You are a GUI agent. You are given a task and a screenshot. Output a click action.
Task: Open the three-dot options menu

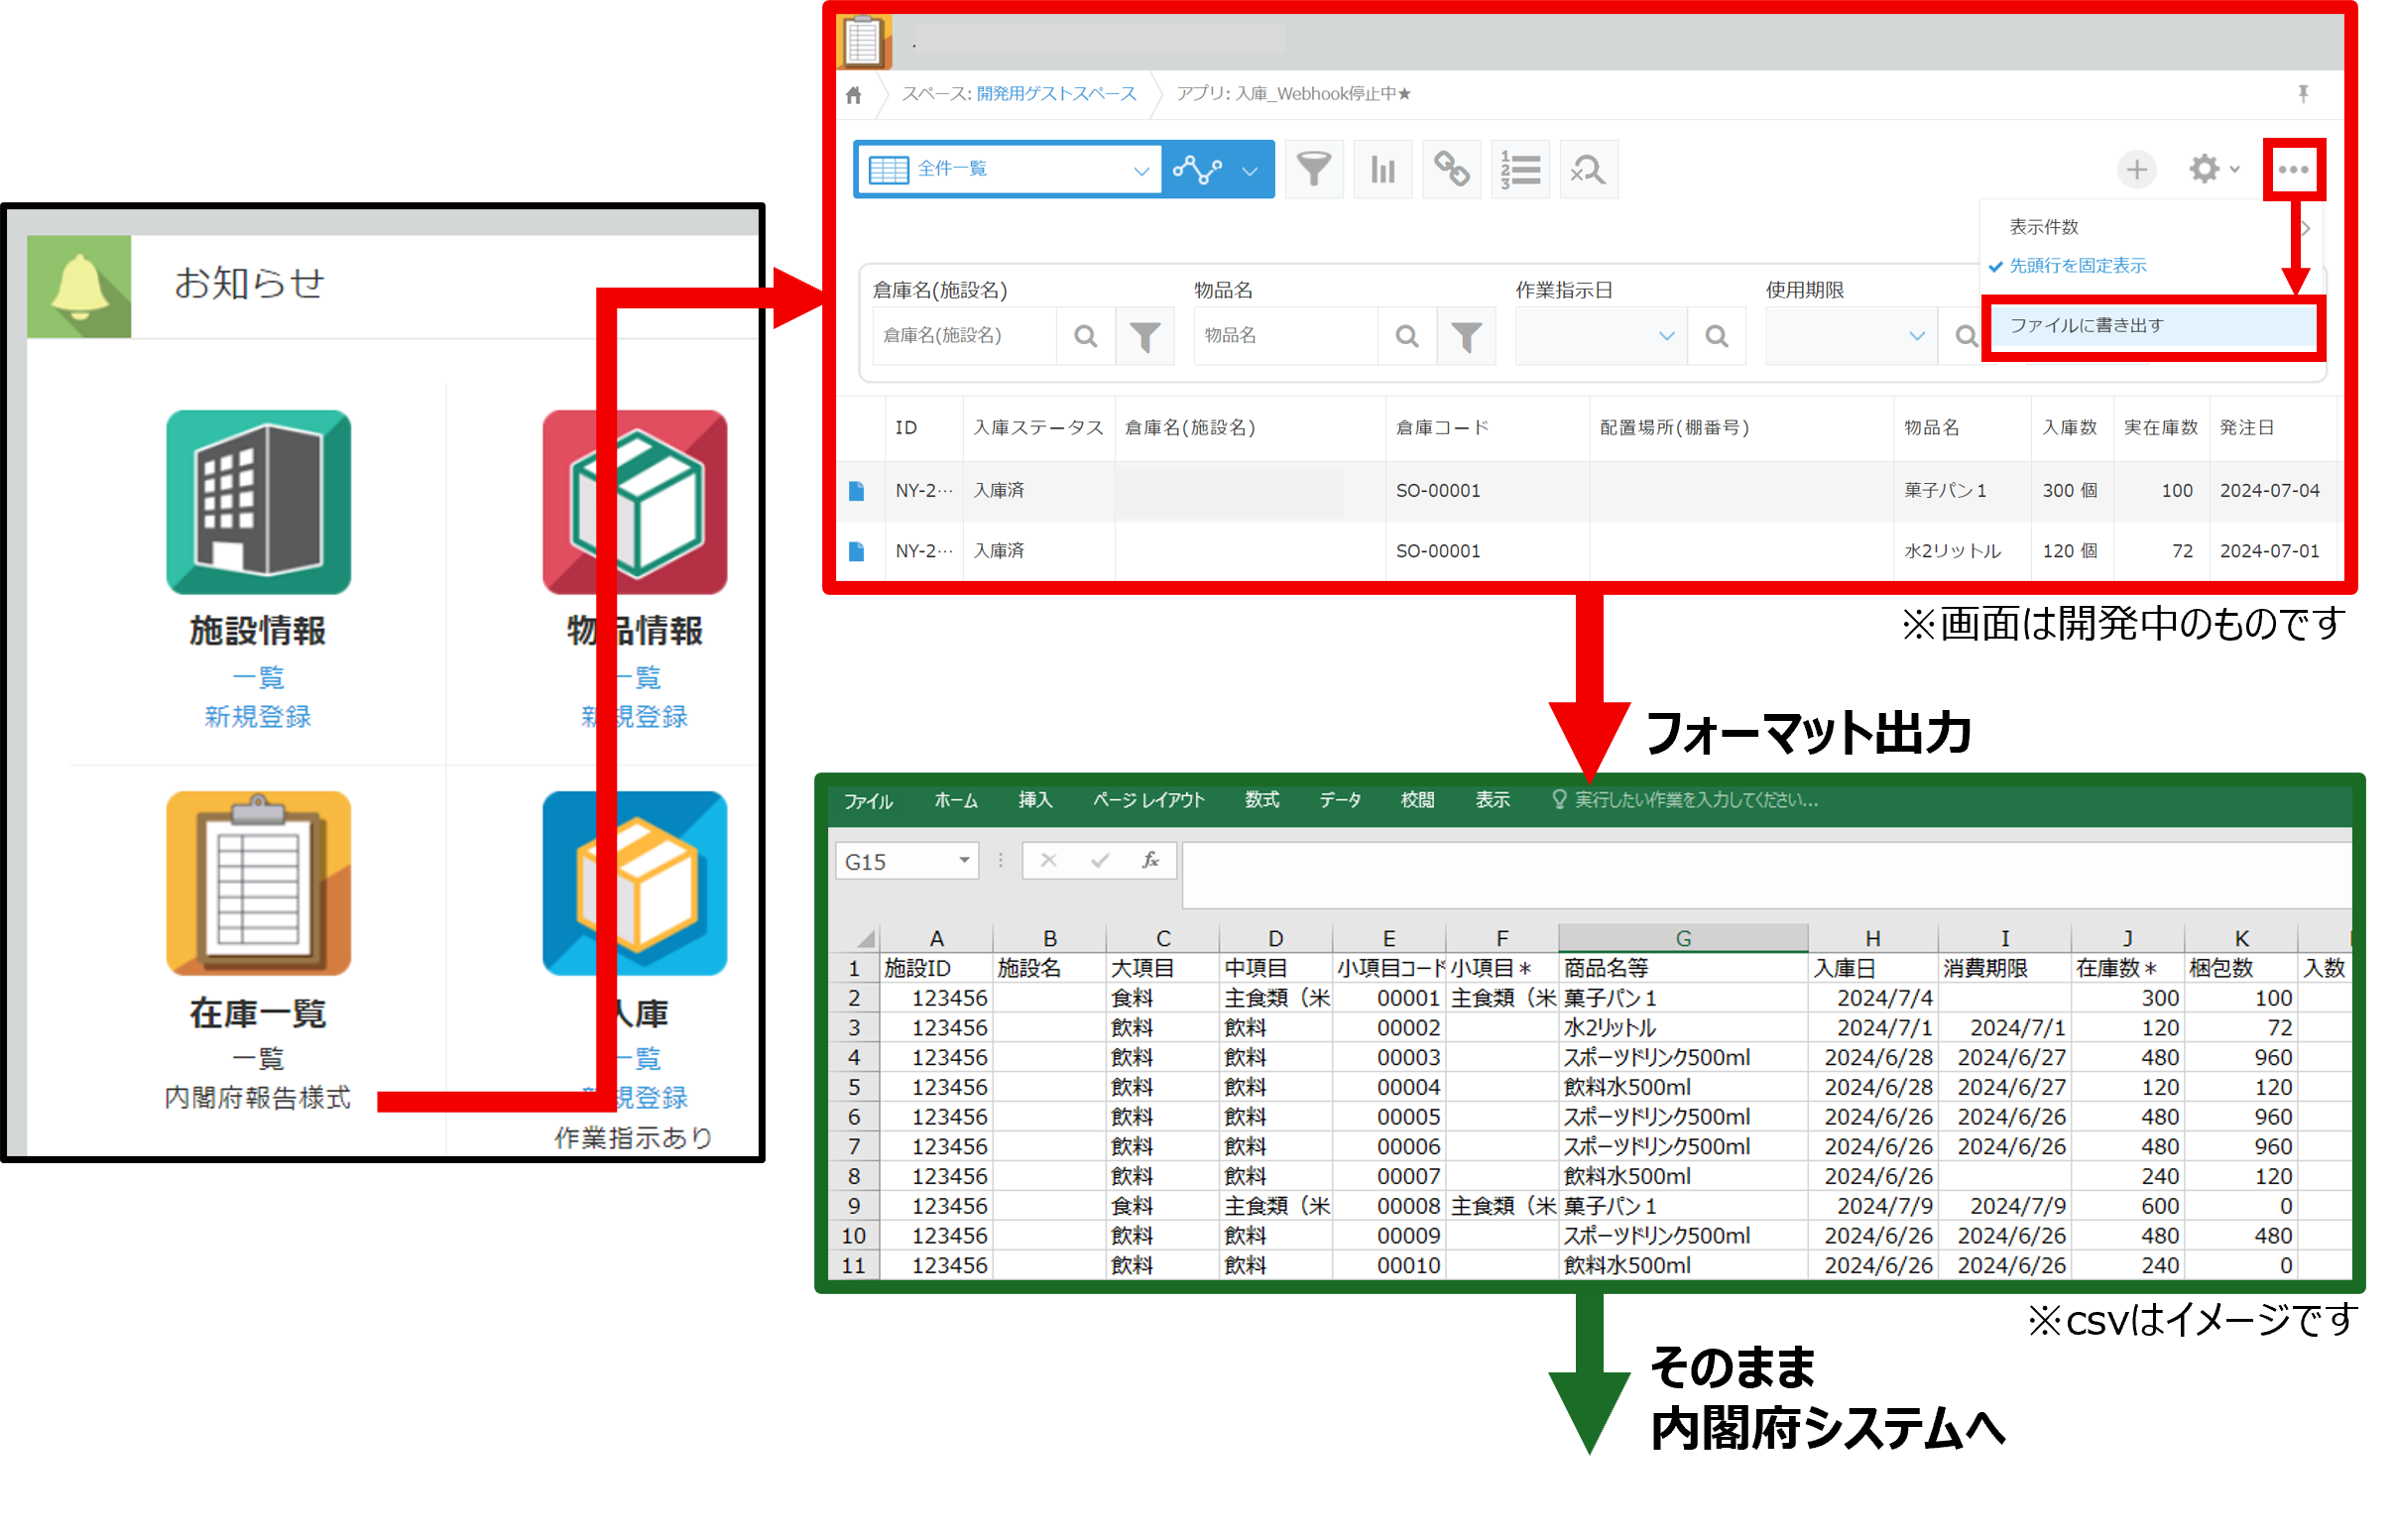click(x=2293, y=169)
